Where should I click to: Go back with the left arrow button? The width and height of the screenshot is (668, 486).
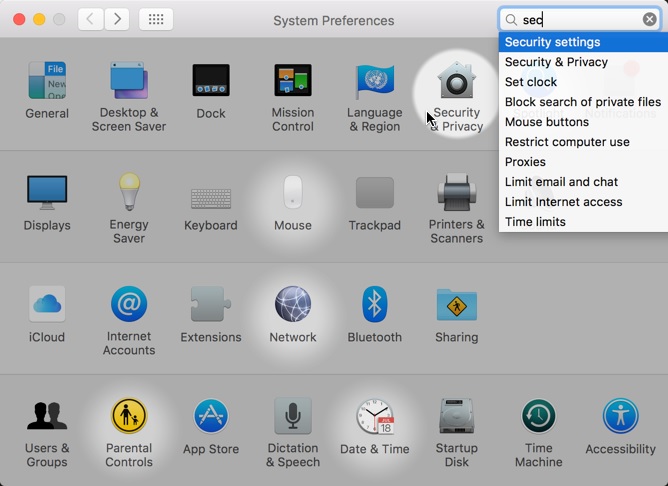click(90, 19)
